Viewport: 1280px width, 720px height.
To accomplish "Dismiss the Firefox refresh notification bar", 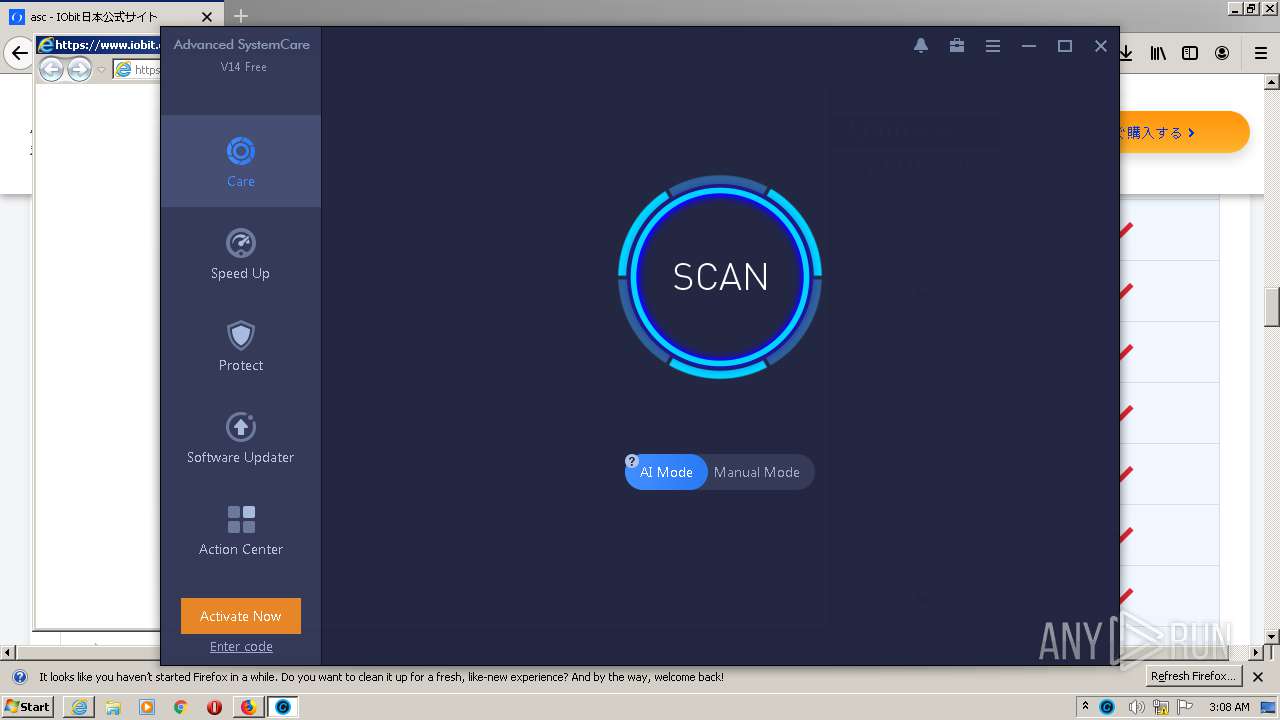I will 1258,677.
